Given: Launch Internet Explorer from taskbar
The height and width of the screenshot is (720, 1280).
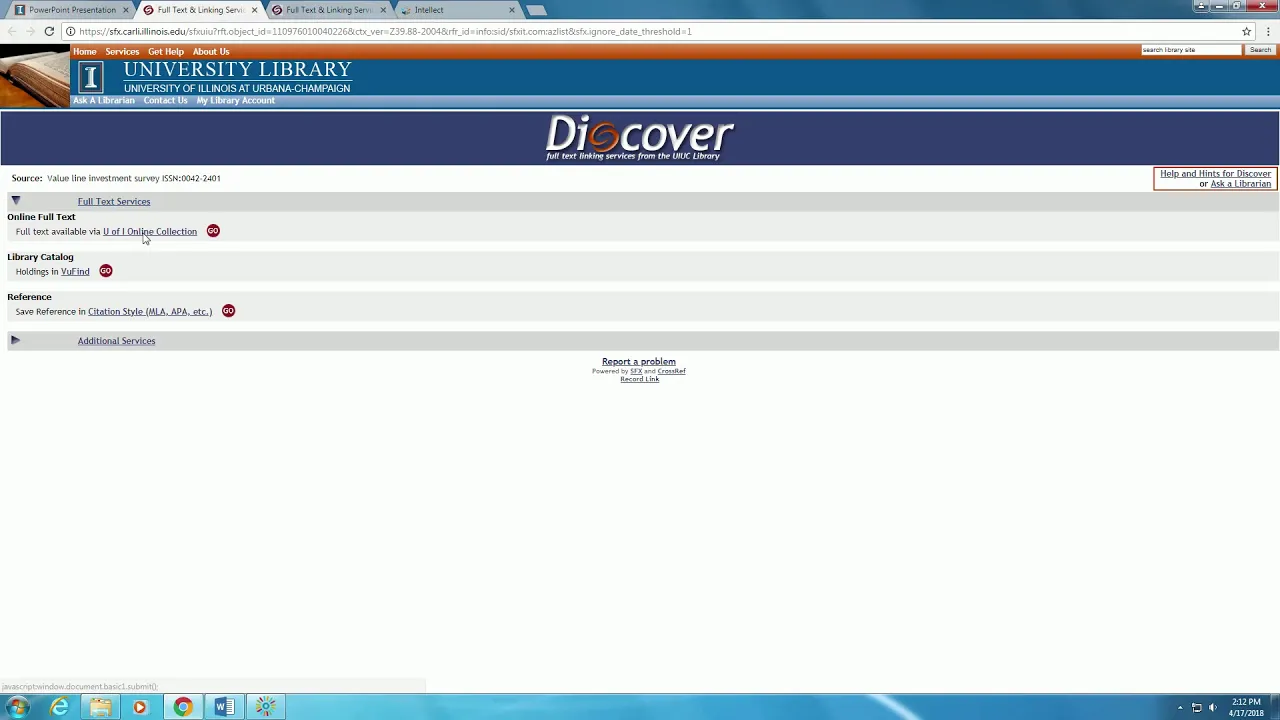Looking at the screenshot, I should 60,707.
